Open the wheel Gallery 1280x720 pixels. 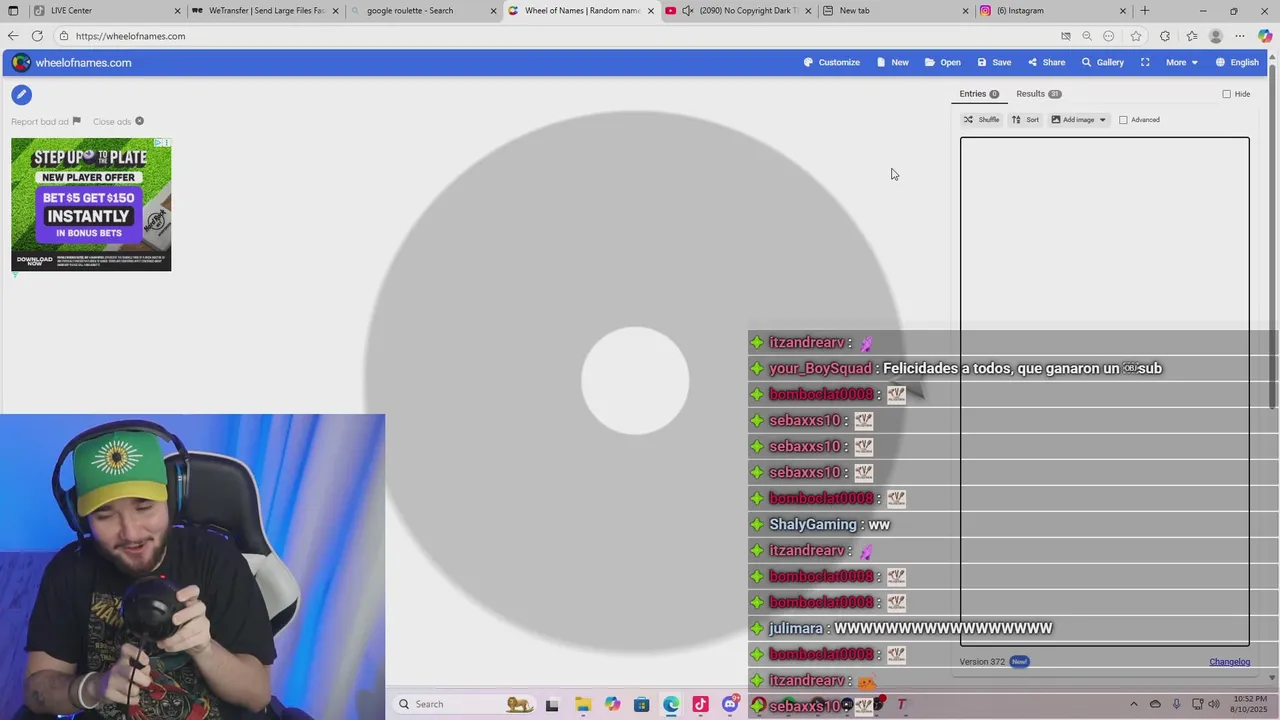[x=1102, y=62]
